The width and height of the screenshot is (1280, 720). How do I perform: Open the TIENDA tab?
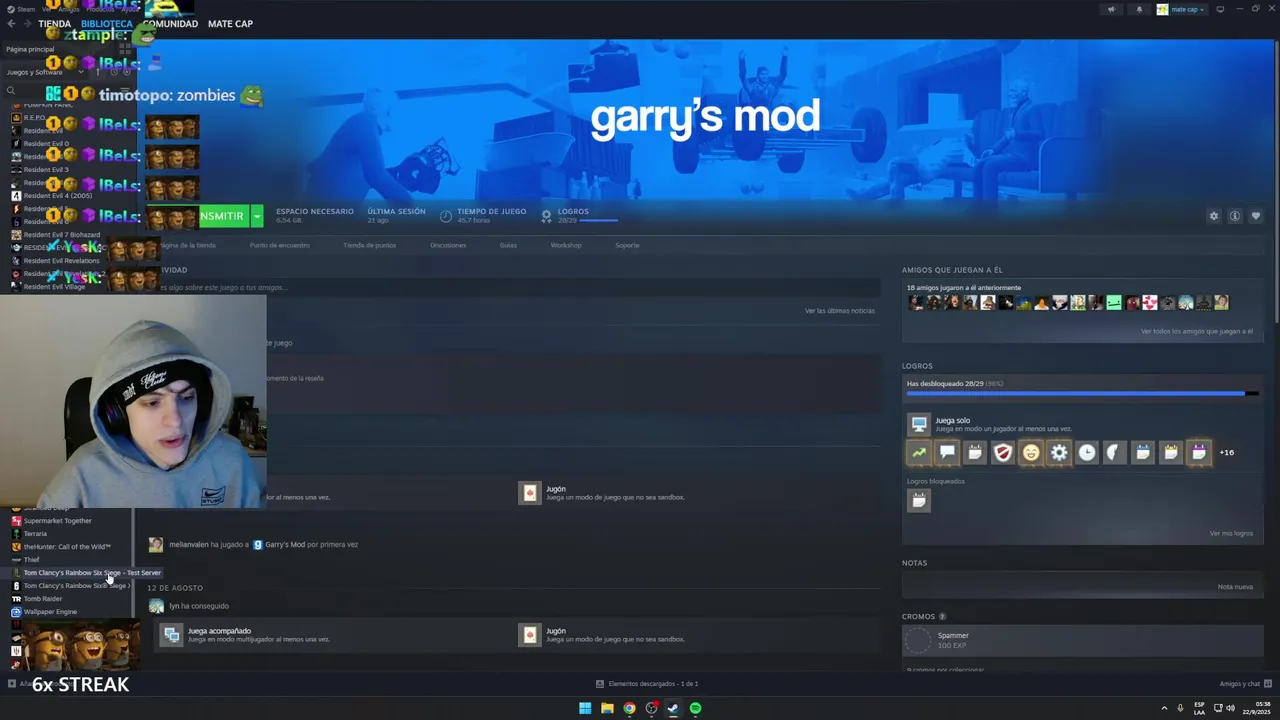click(x=55, y=23)
